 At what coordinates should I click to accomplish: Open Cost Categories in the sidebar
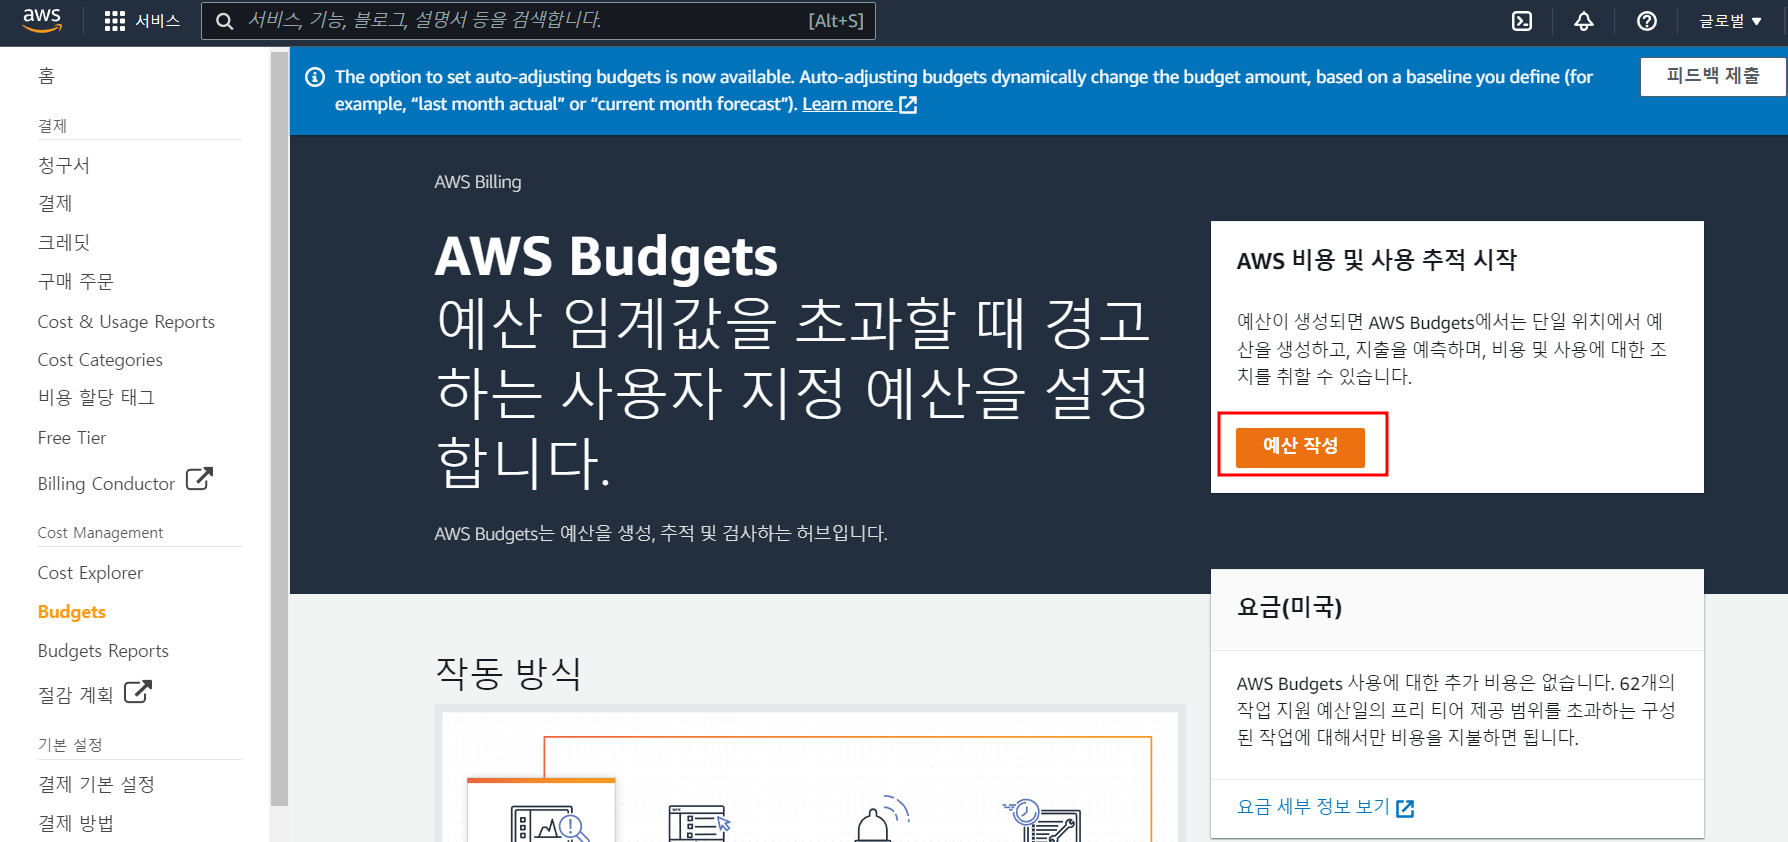[x=100, y=360]
